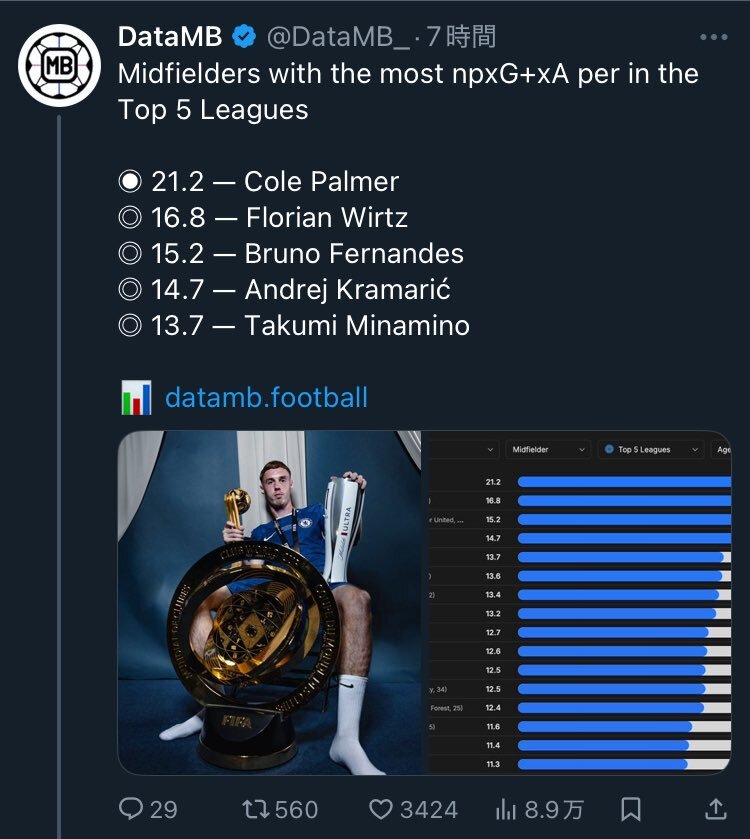Click the blue verified badge

244,36
